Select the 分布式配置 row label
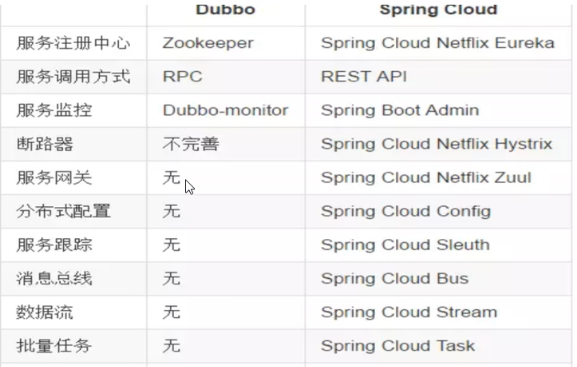Screen dimensions: 577x367 point(63,211)
